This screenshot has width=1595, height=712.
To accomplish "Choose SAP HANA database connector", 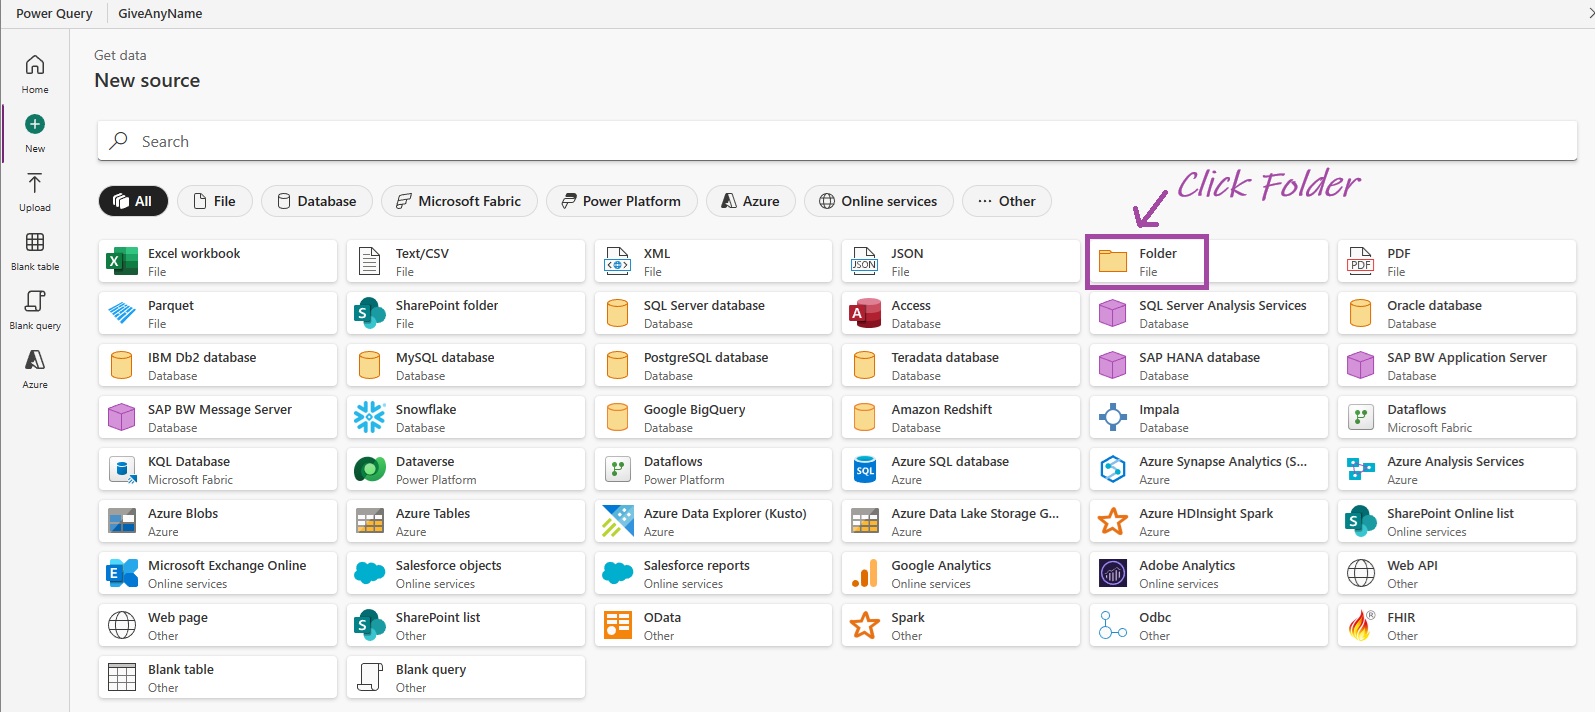I will (x=1209, y=366).
